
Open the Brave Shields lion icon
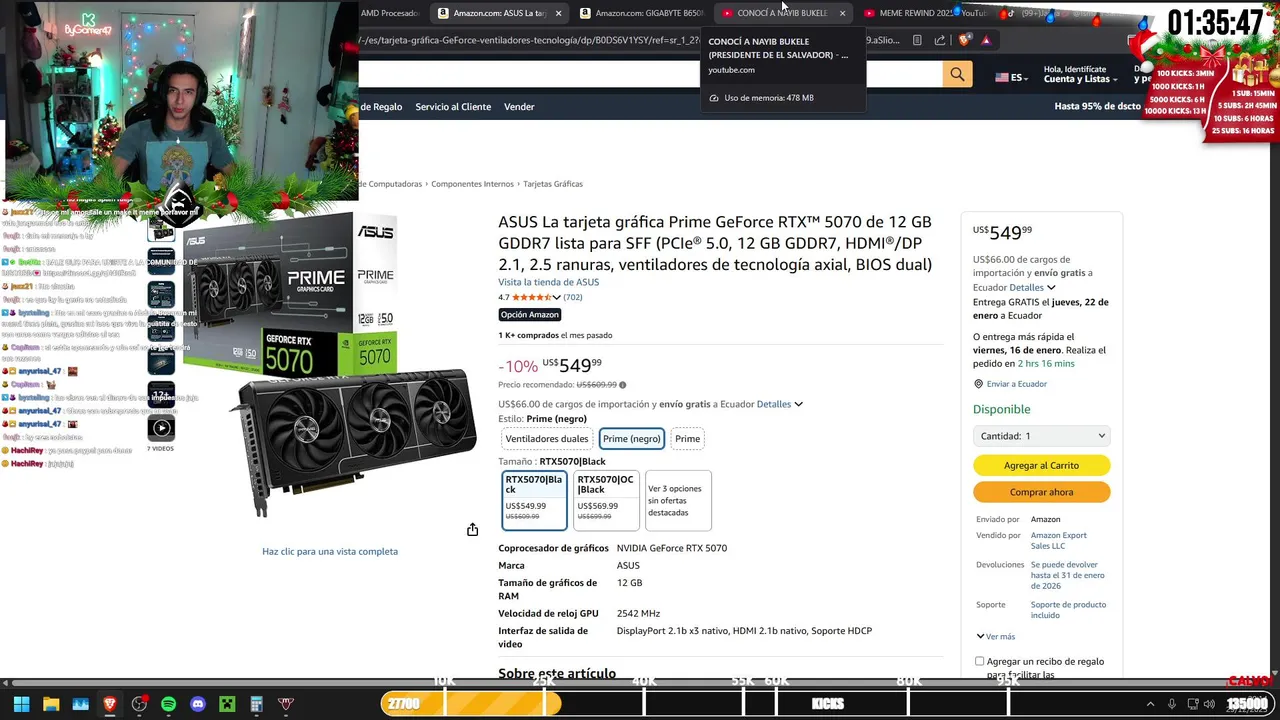point(964,40)
